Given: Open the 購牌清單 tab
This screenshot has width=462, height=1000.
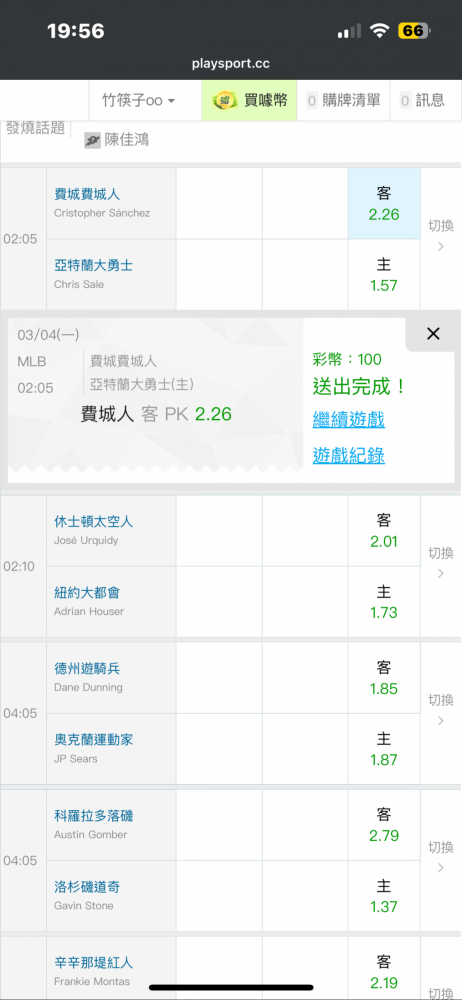Looking at the screenshot, I should (343, 100).
